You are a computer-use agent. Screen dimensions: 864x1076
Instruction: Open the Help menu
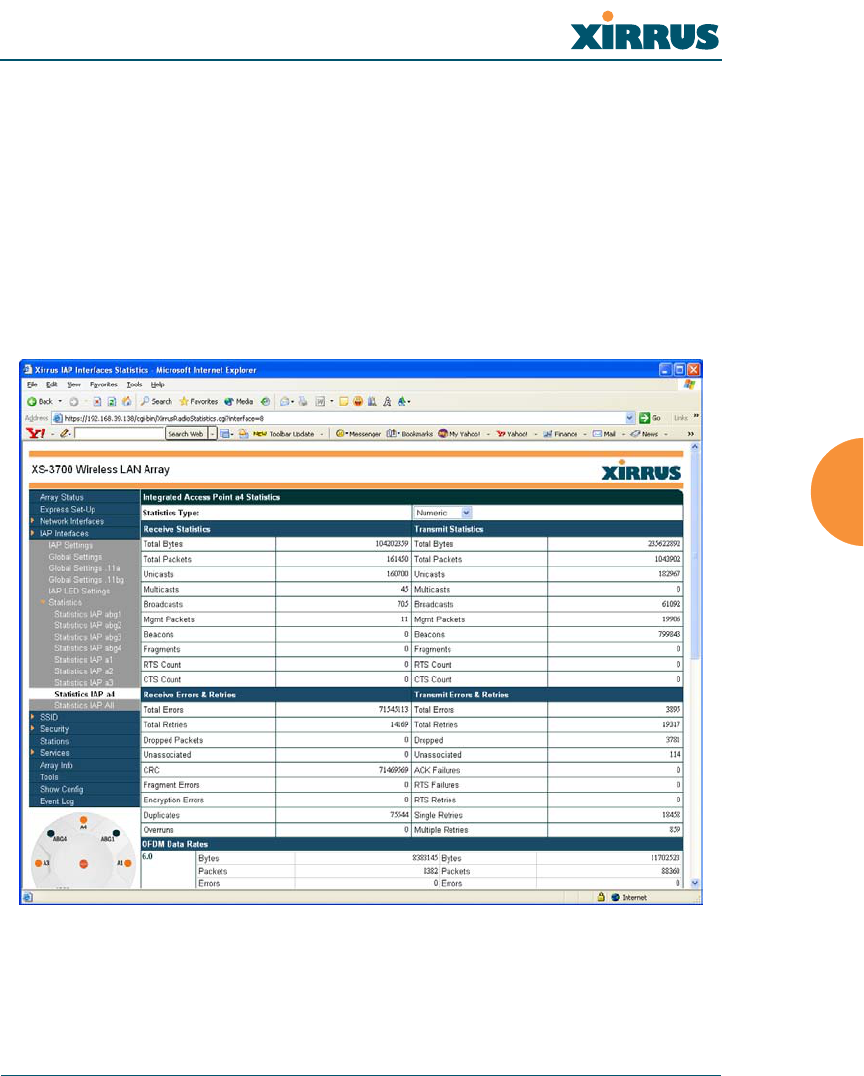click(158, 384)
